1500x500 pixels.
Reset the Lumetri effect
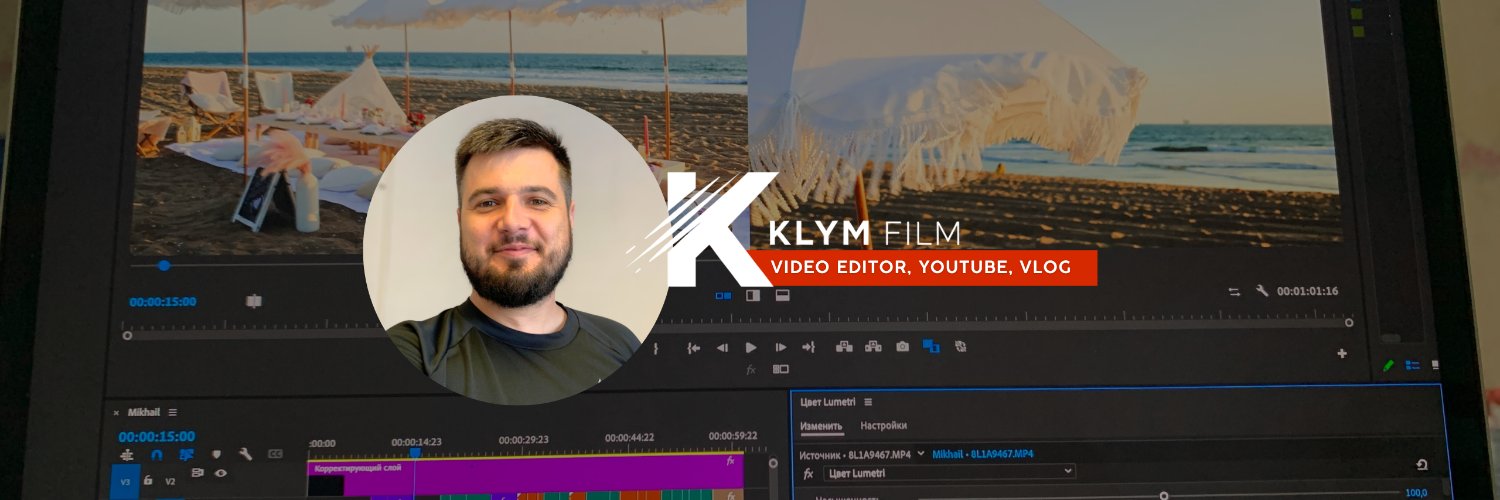click(1421, 465)
